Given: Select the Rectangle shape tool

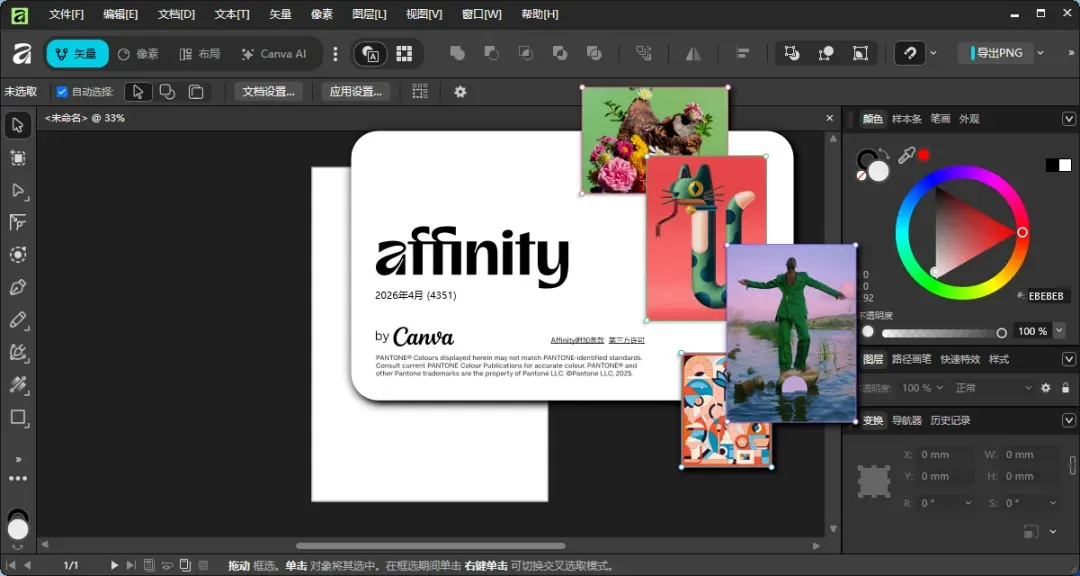Looking at the screenshot, I should (18, 417).
